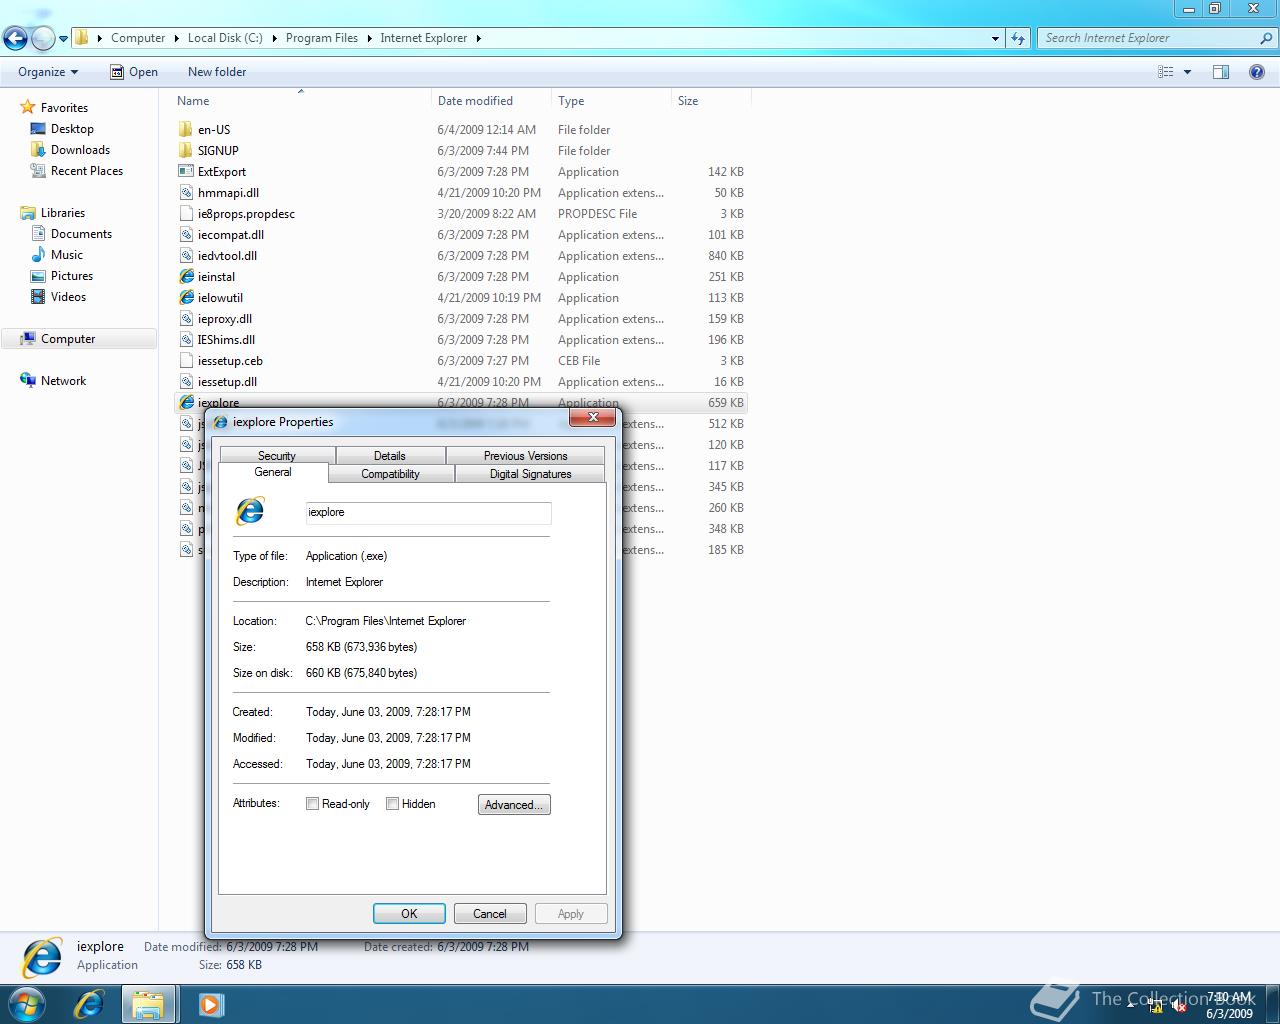Switch to the Digital Signatures tab

pos(530,474)
